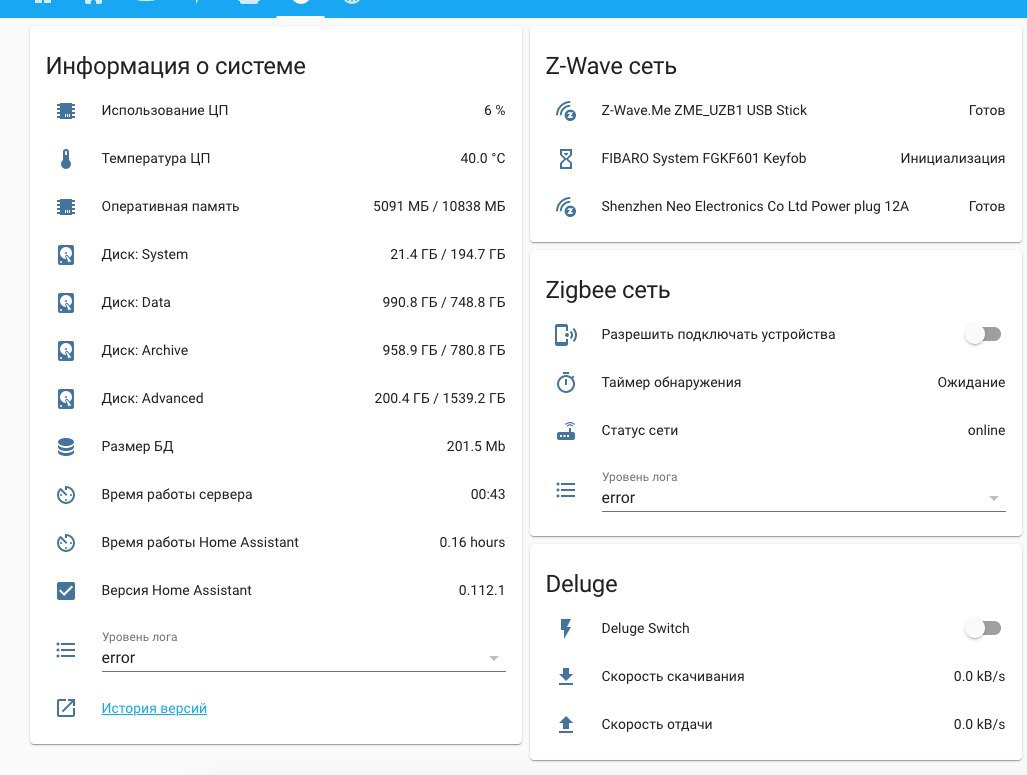This screenshot has width=1027, height=775.
Task: Click the server uptime clock icon
Action: pos(66,495)
